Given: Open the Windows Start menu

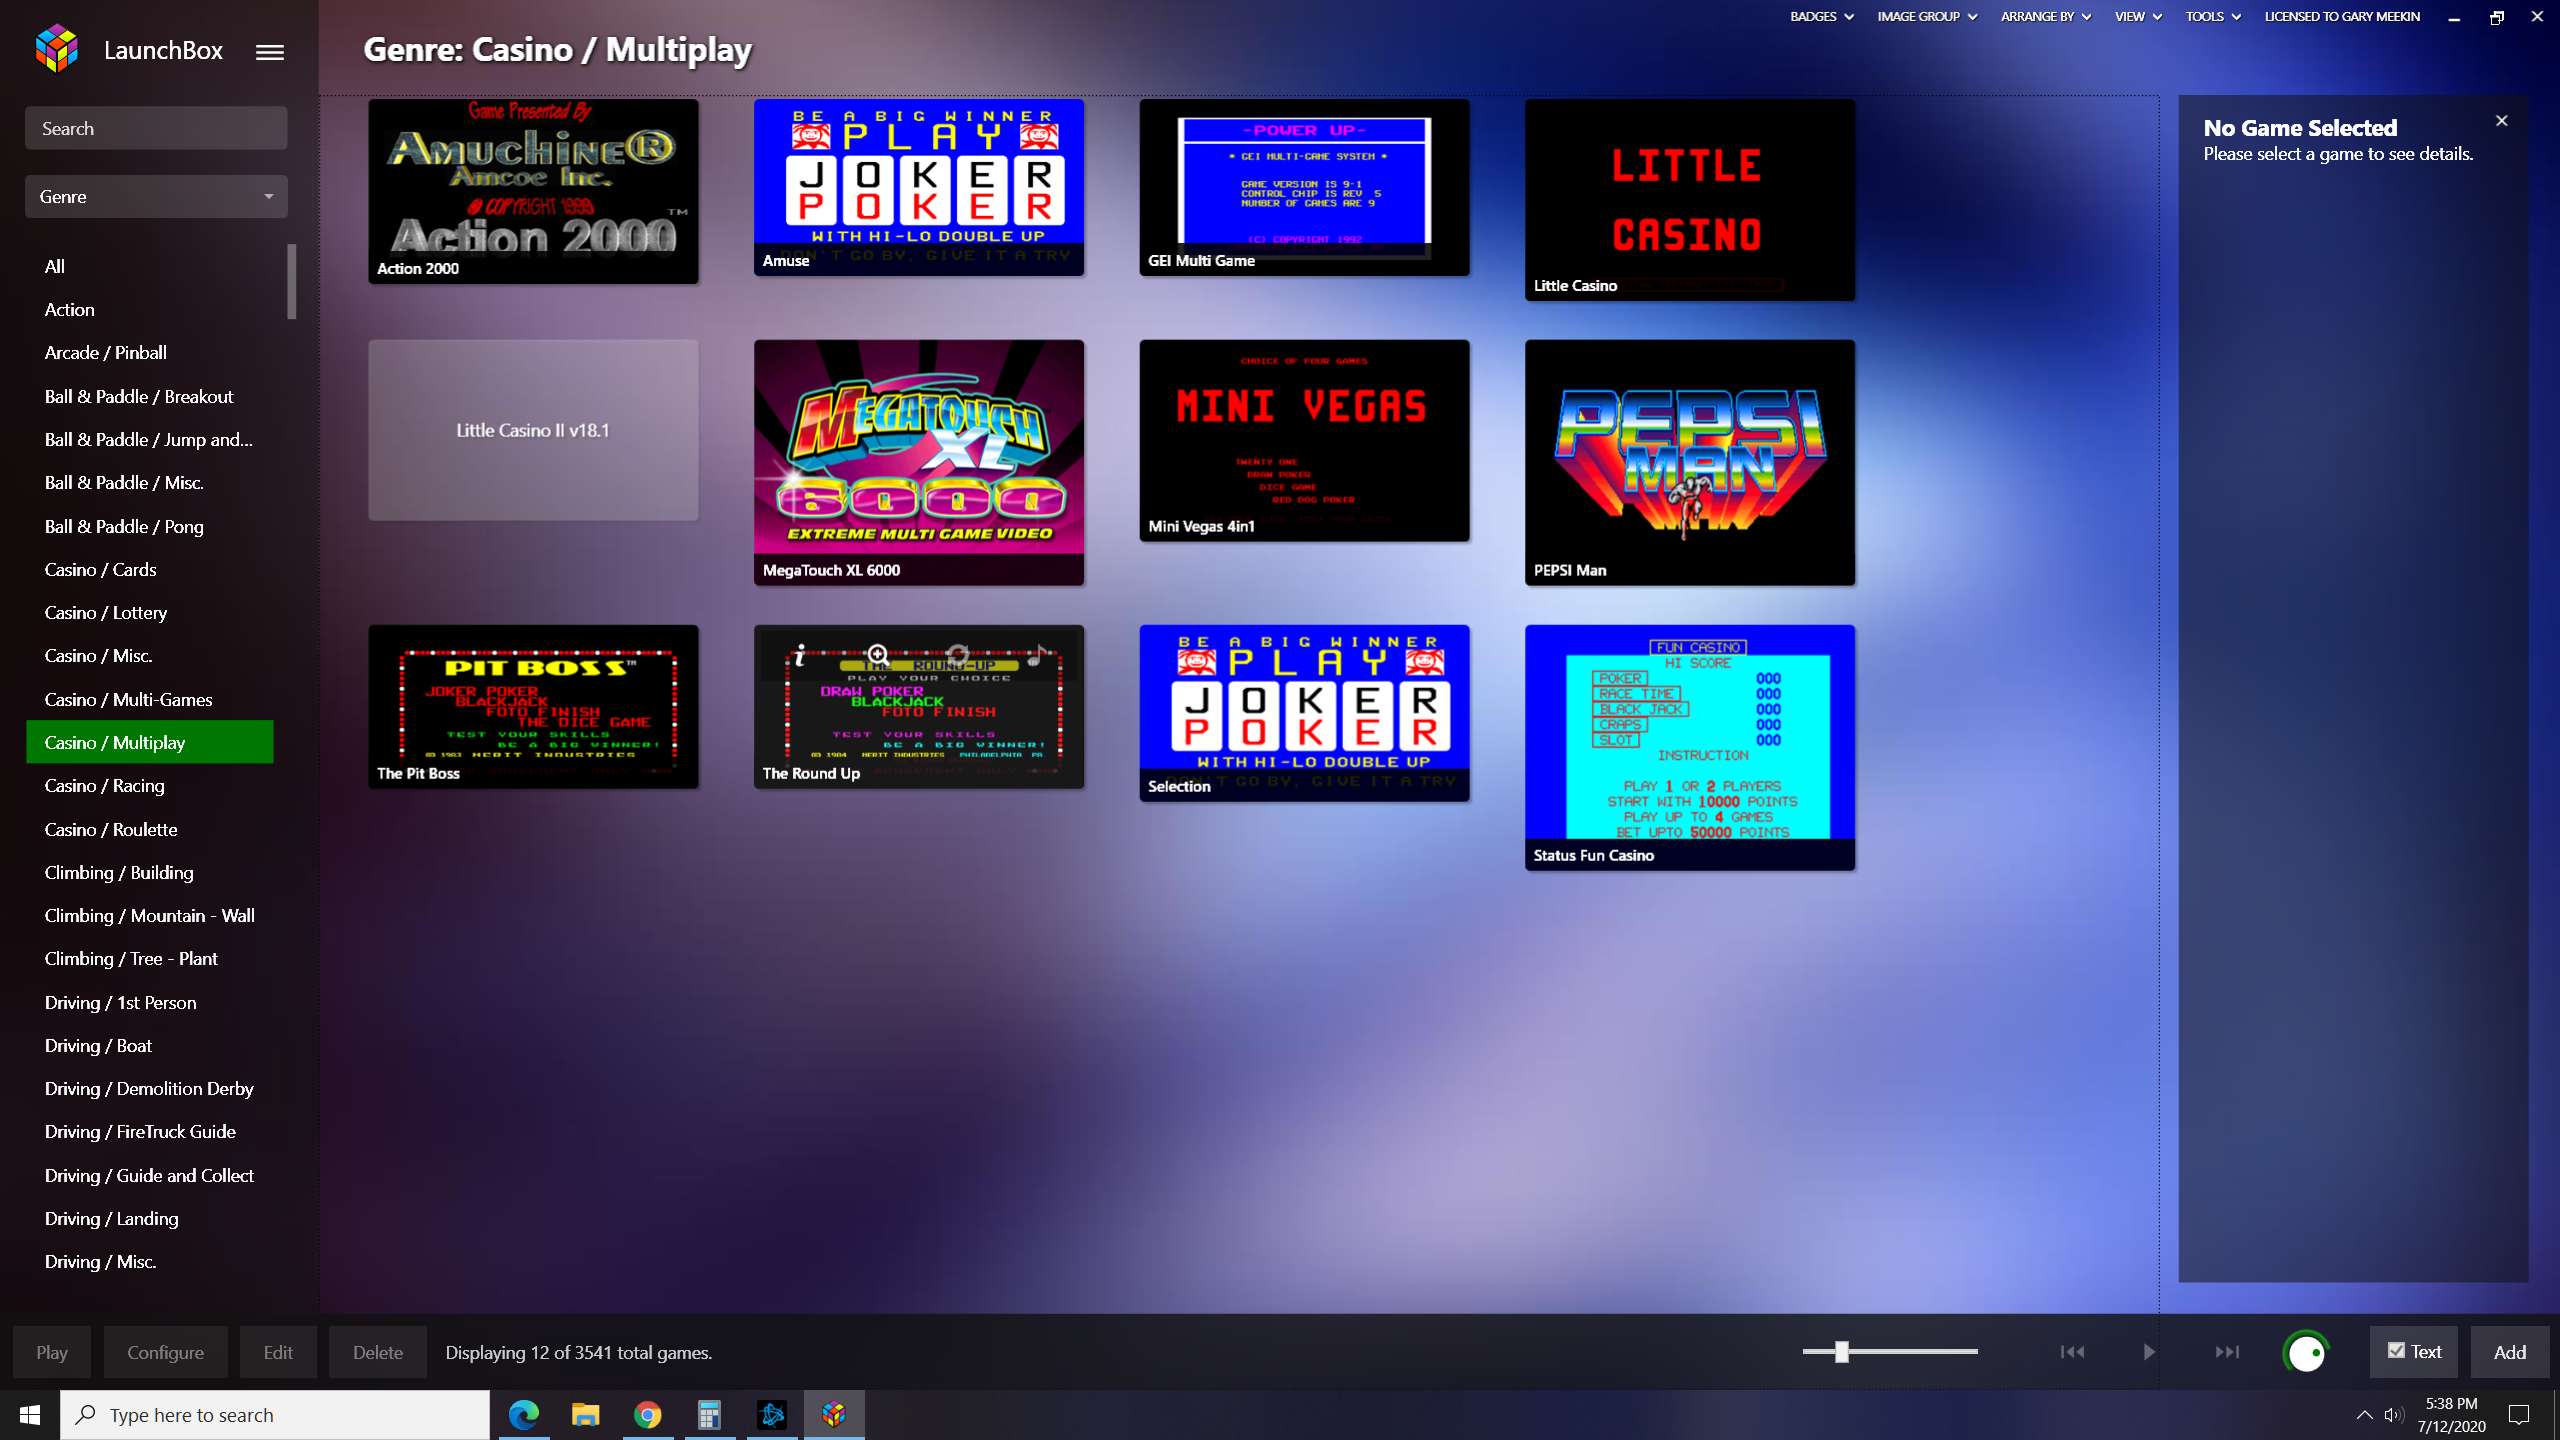Looking at the screenshot, I should pyautogui.click(x=30, y=1415).
